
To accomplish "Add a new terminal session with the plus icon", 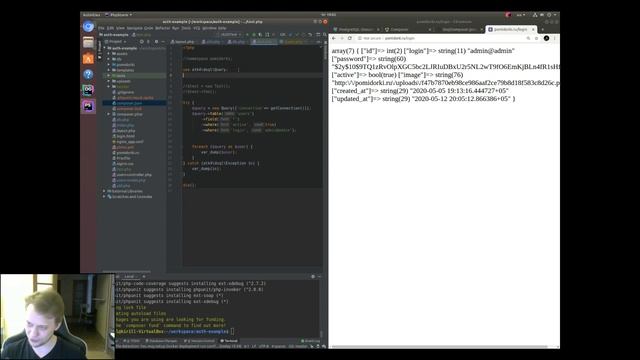I will (144, 276).
